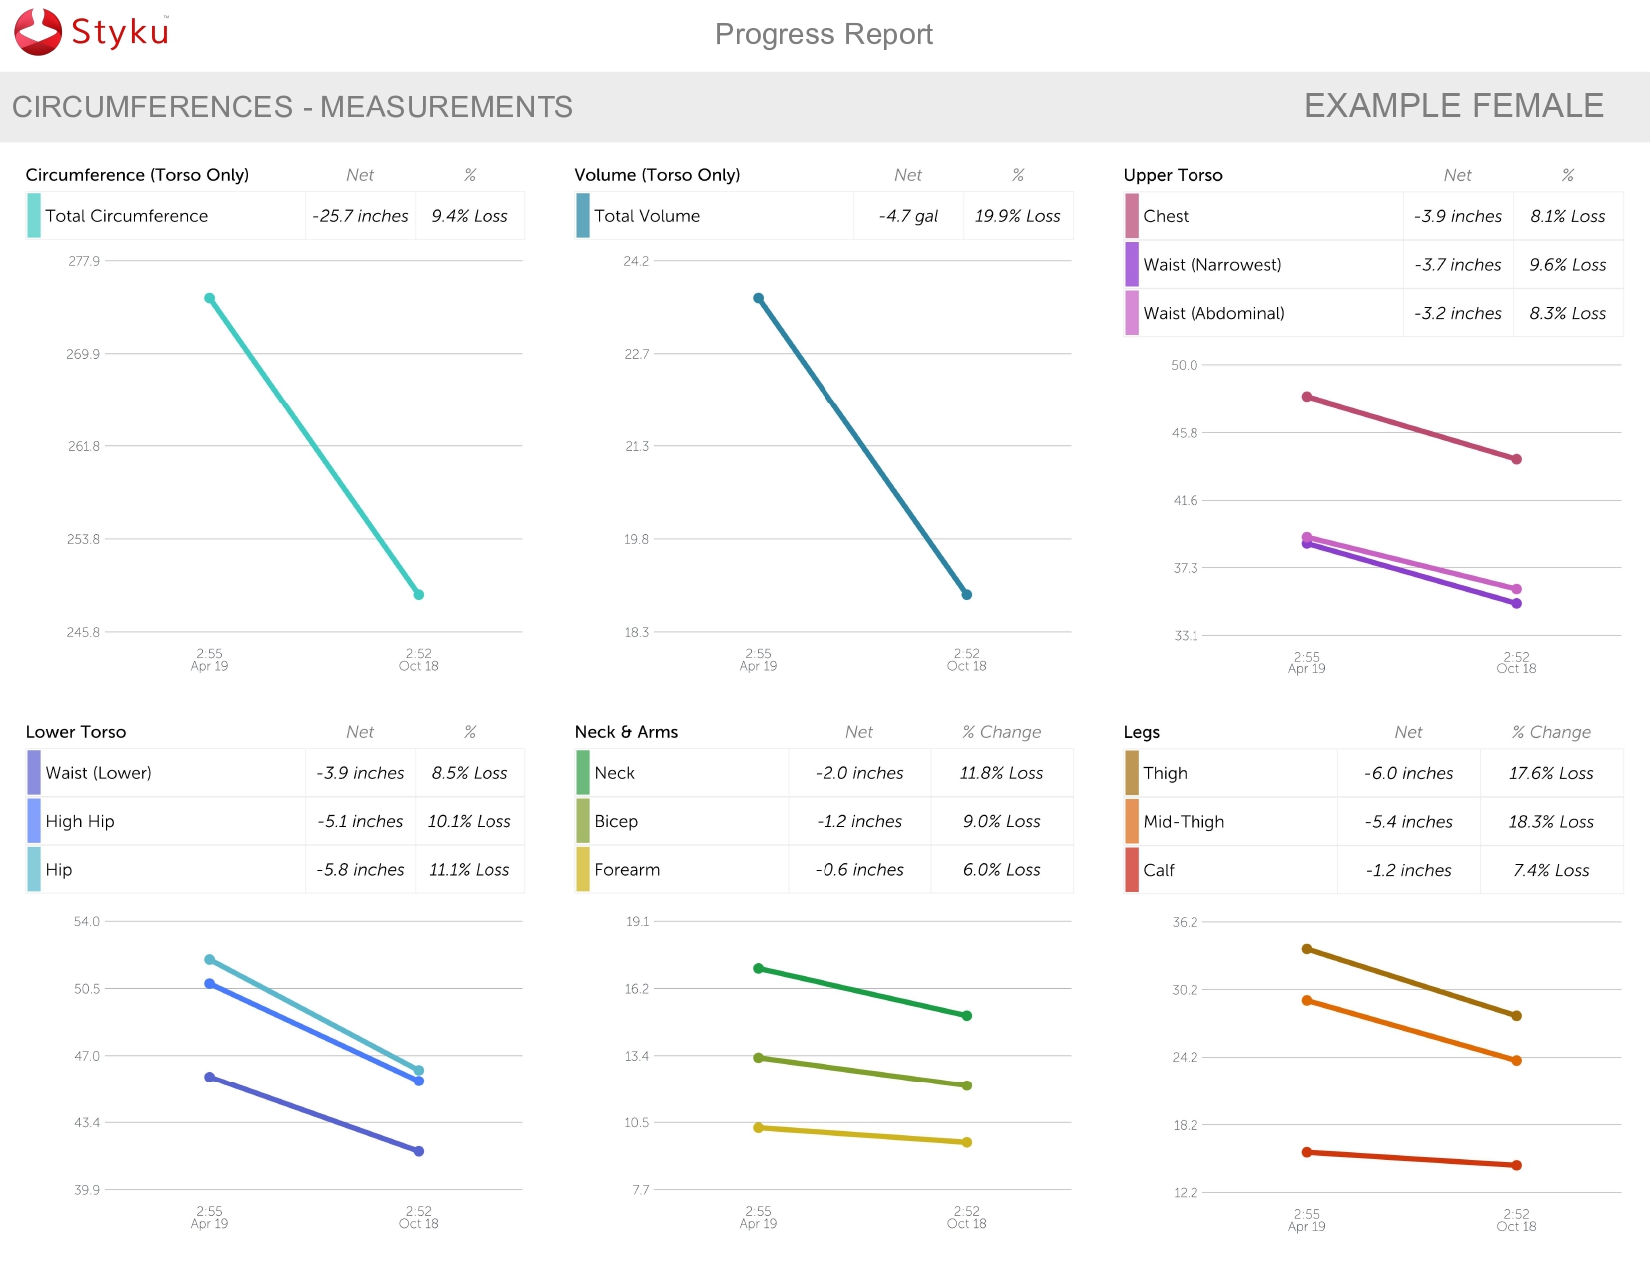Click the "-5.4 inches" Mid-Thigh value
The height and width of the screenshot is (1275, 1650).
[1409, 821]
